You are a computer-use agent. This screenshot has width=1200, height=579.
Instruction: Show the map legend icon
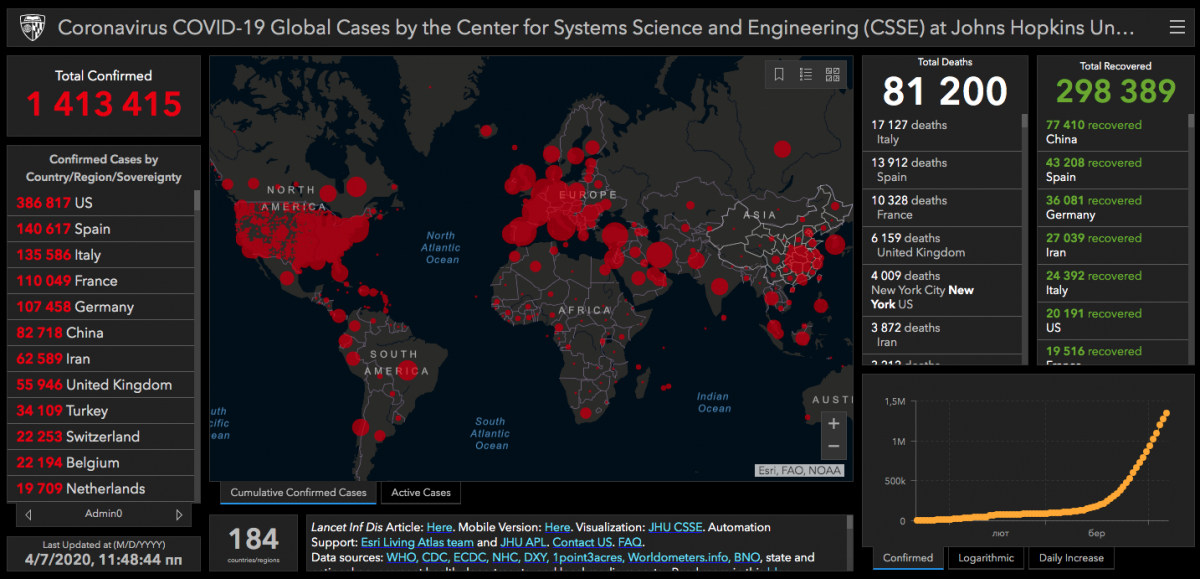[x=806, y=74]
